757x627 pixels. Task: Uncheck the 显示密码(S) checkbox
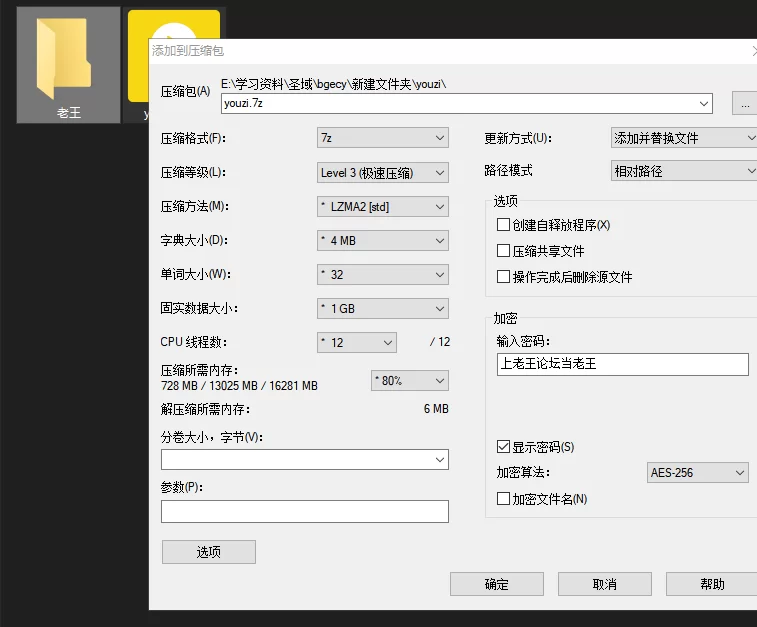click(x=504, y=447)
